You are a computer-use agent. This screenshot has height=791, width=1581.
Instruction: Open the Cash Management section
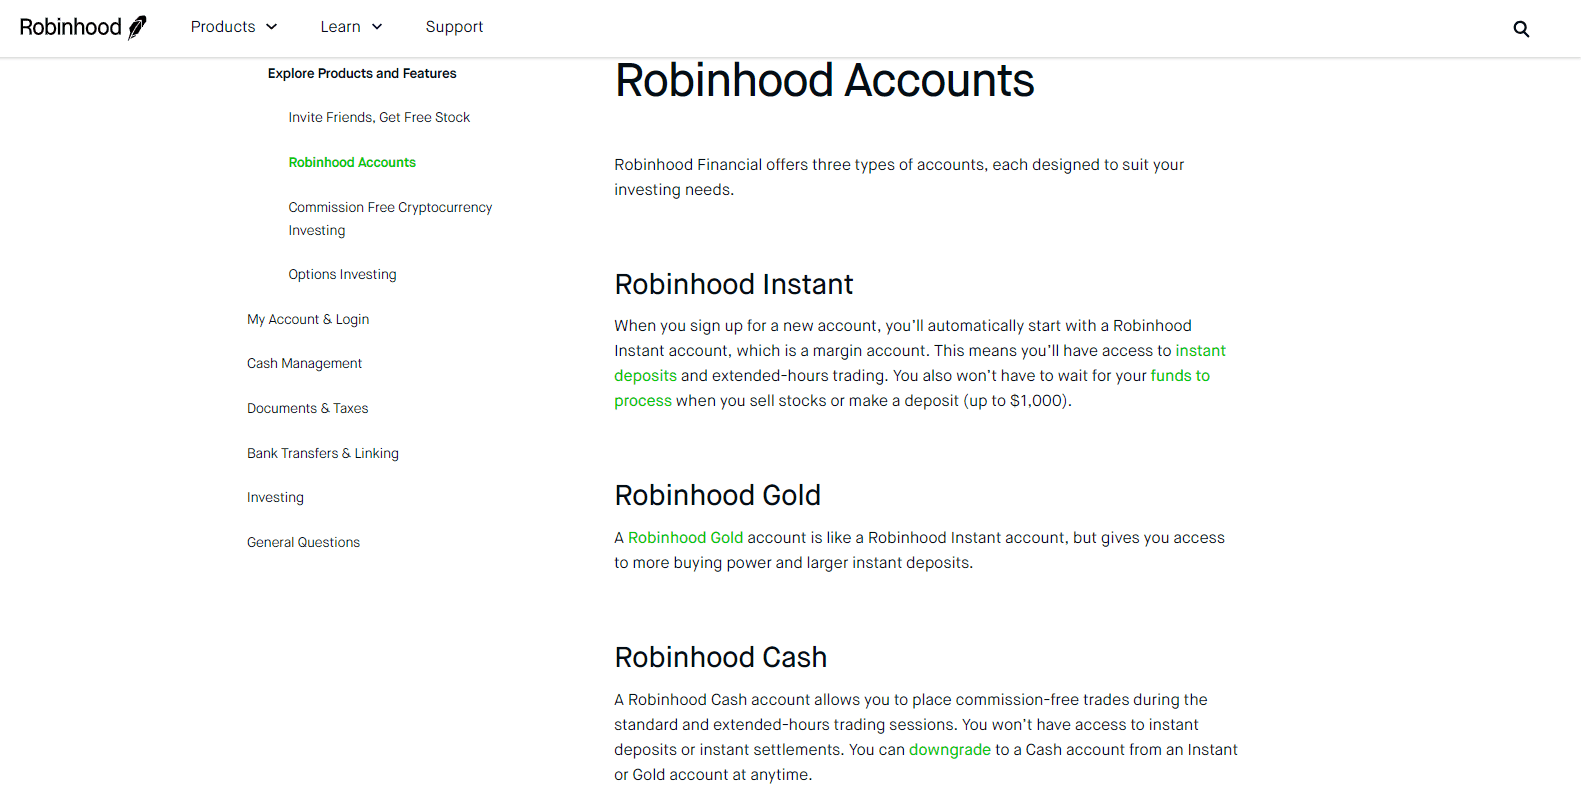point(304,363)
